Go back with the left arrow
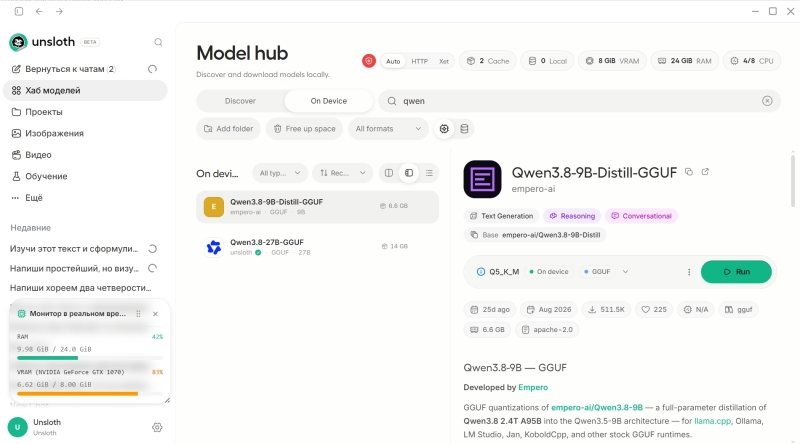Screen dimensions: 800x444 pos(39,11)
